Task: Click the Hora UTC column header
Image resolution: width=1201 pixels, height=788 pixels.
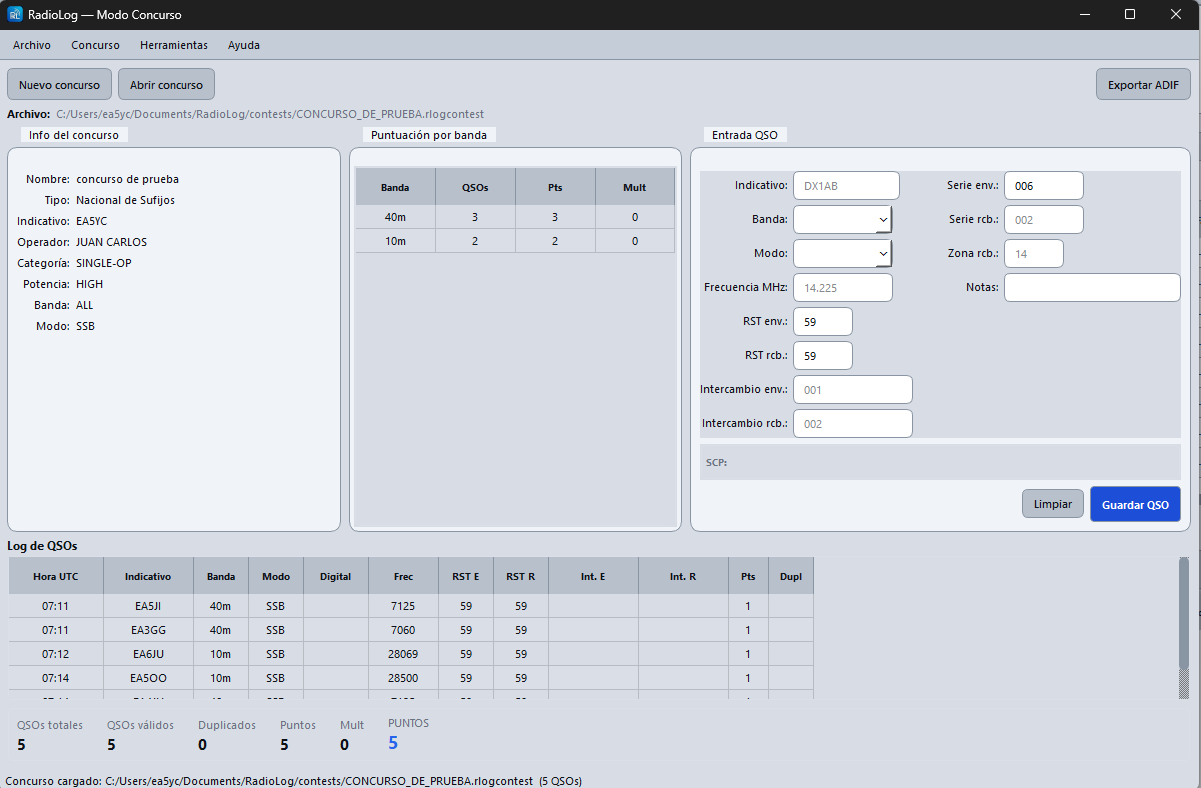Action: click(x=56, y=576)
